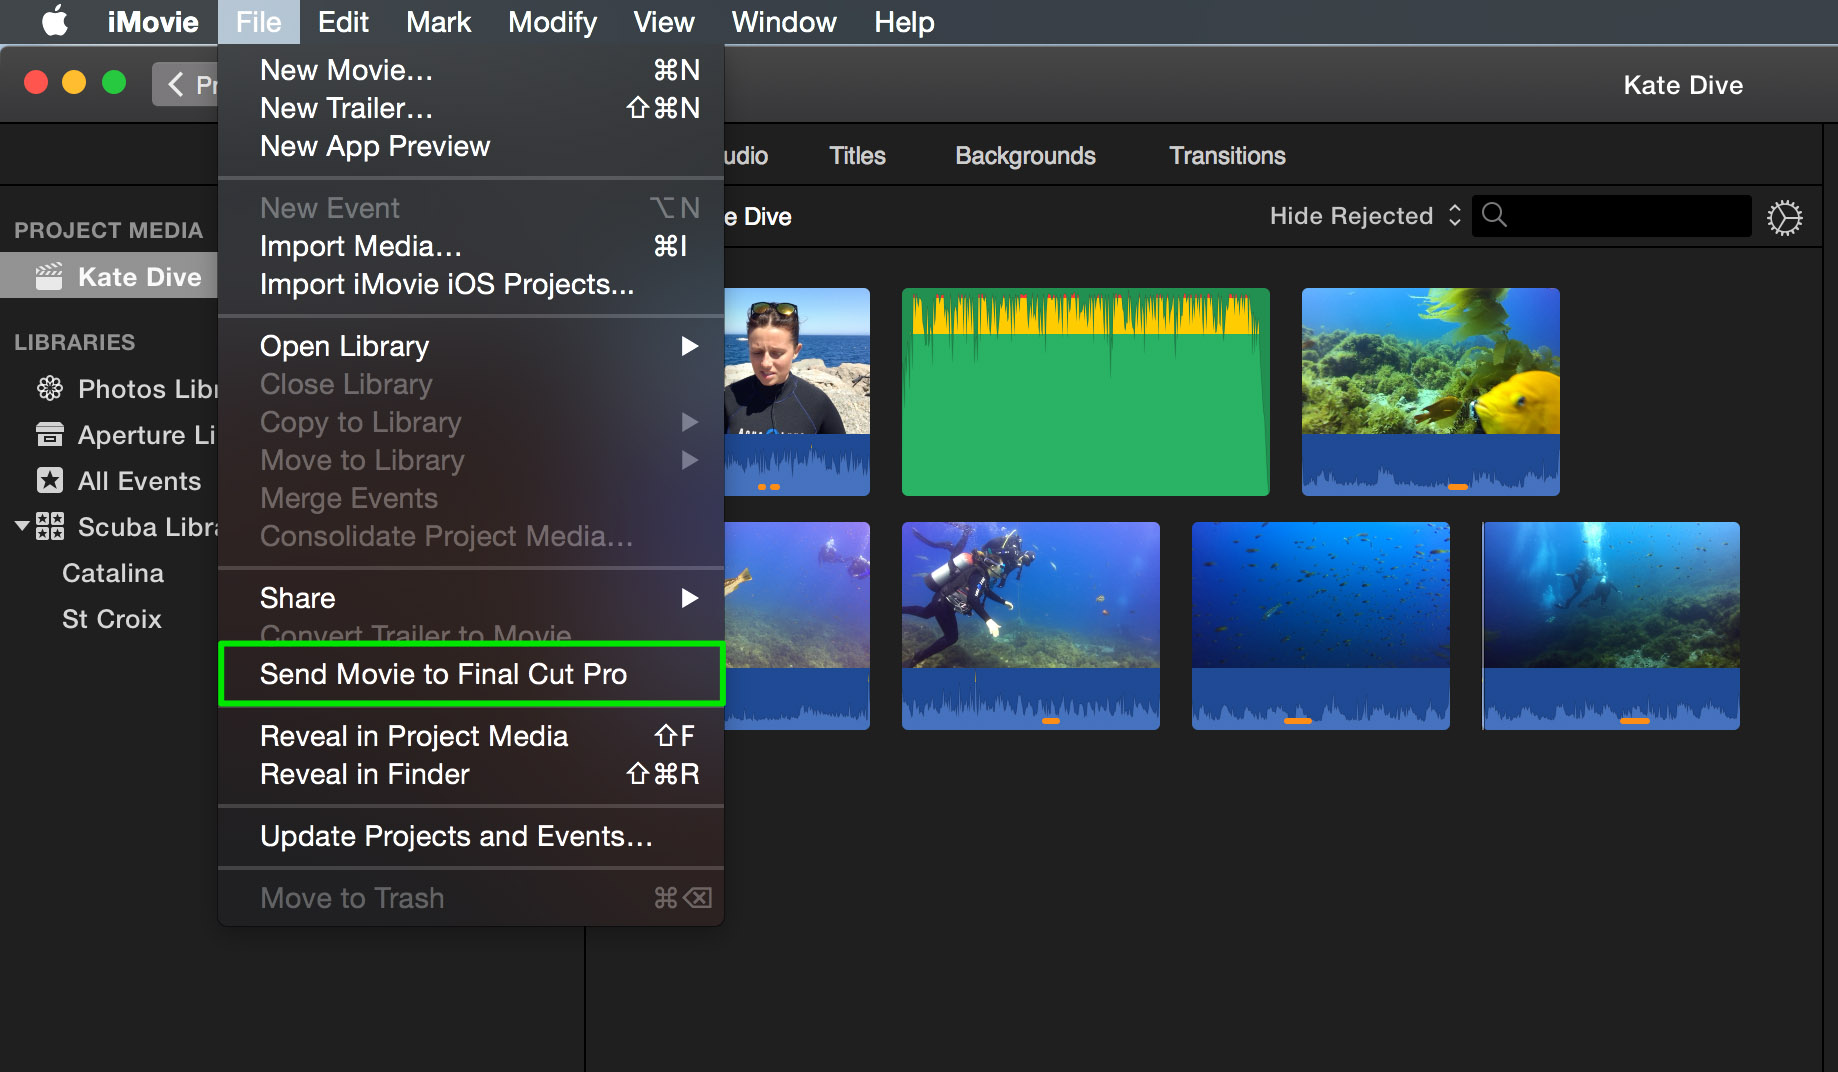This screenshot has width=1838, height=1072.
Task: Expand the Open Library submenu arrow
Action: coord(689,346)
